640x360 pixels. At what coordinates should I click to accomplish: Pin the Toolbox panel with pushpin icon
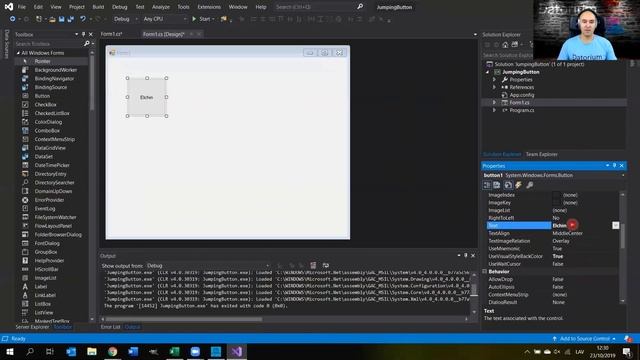pos(84,34)
